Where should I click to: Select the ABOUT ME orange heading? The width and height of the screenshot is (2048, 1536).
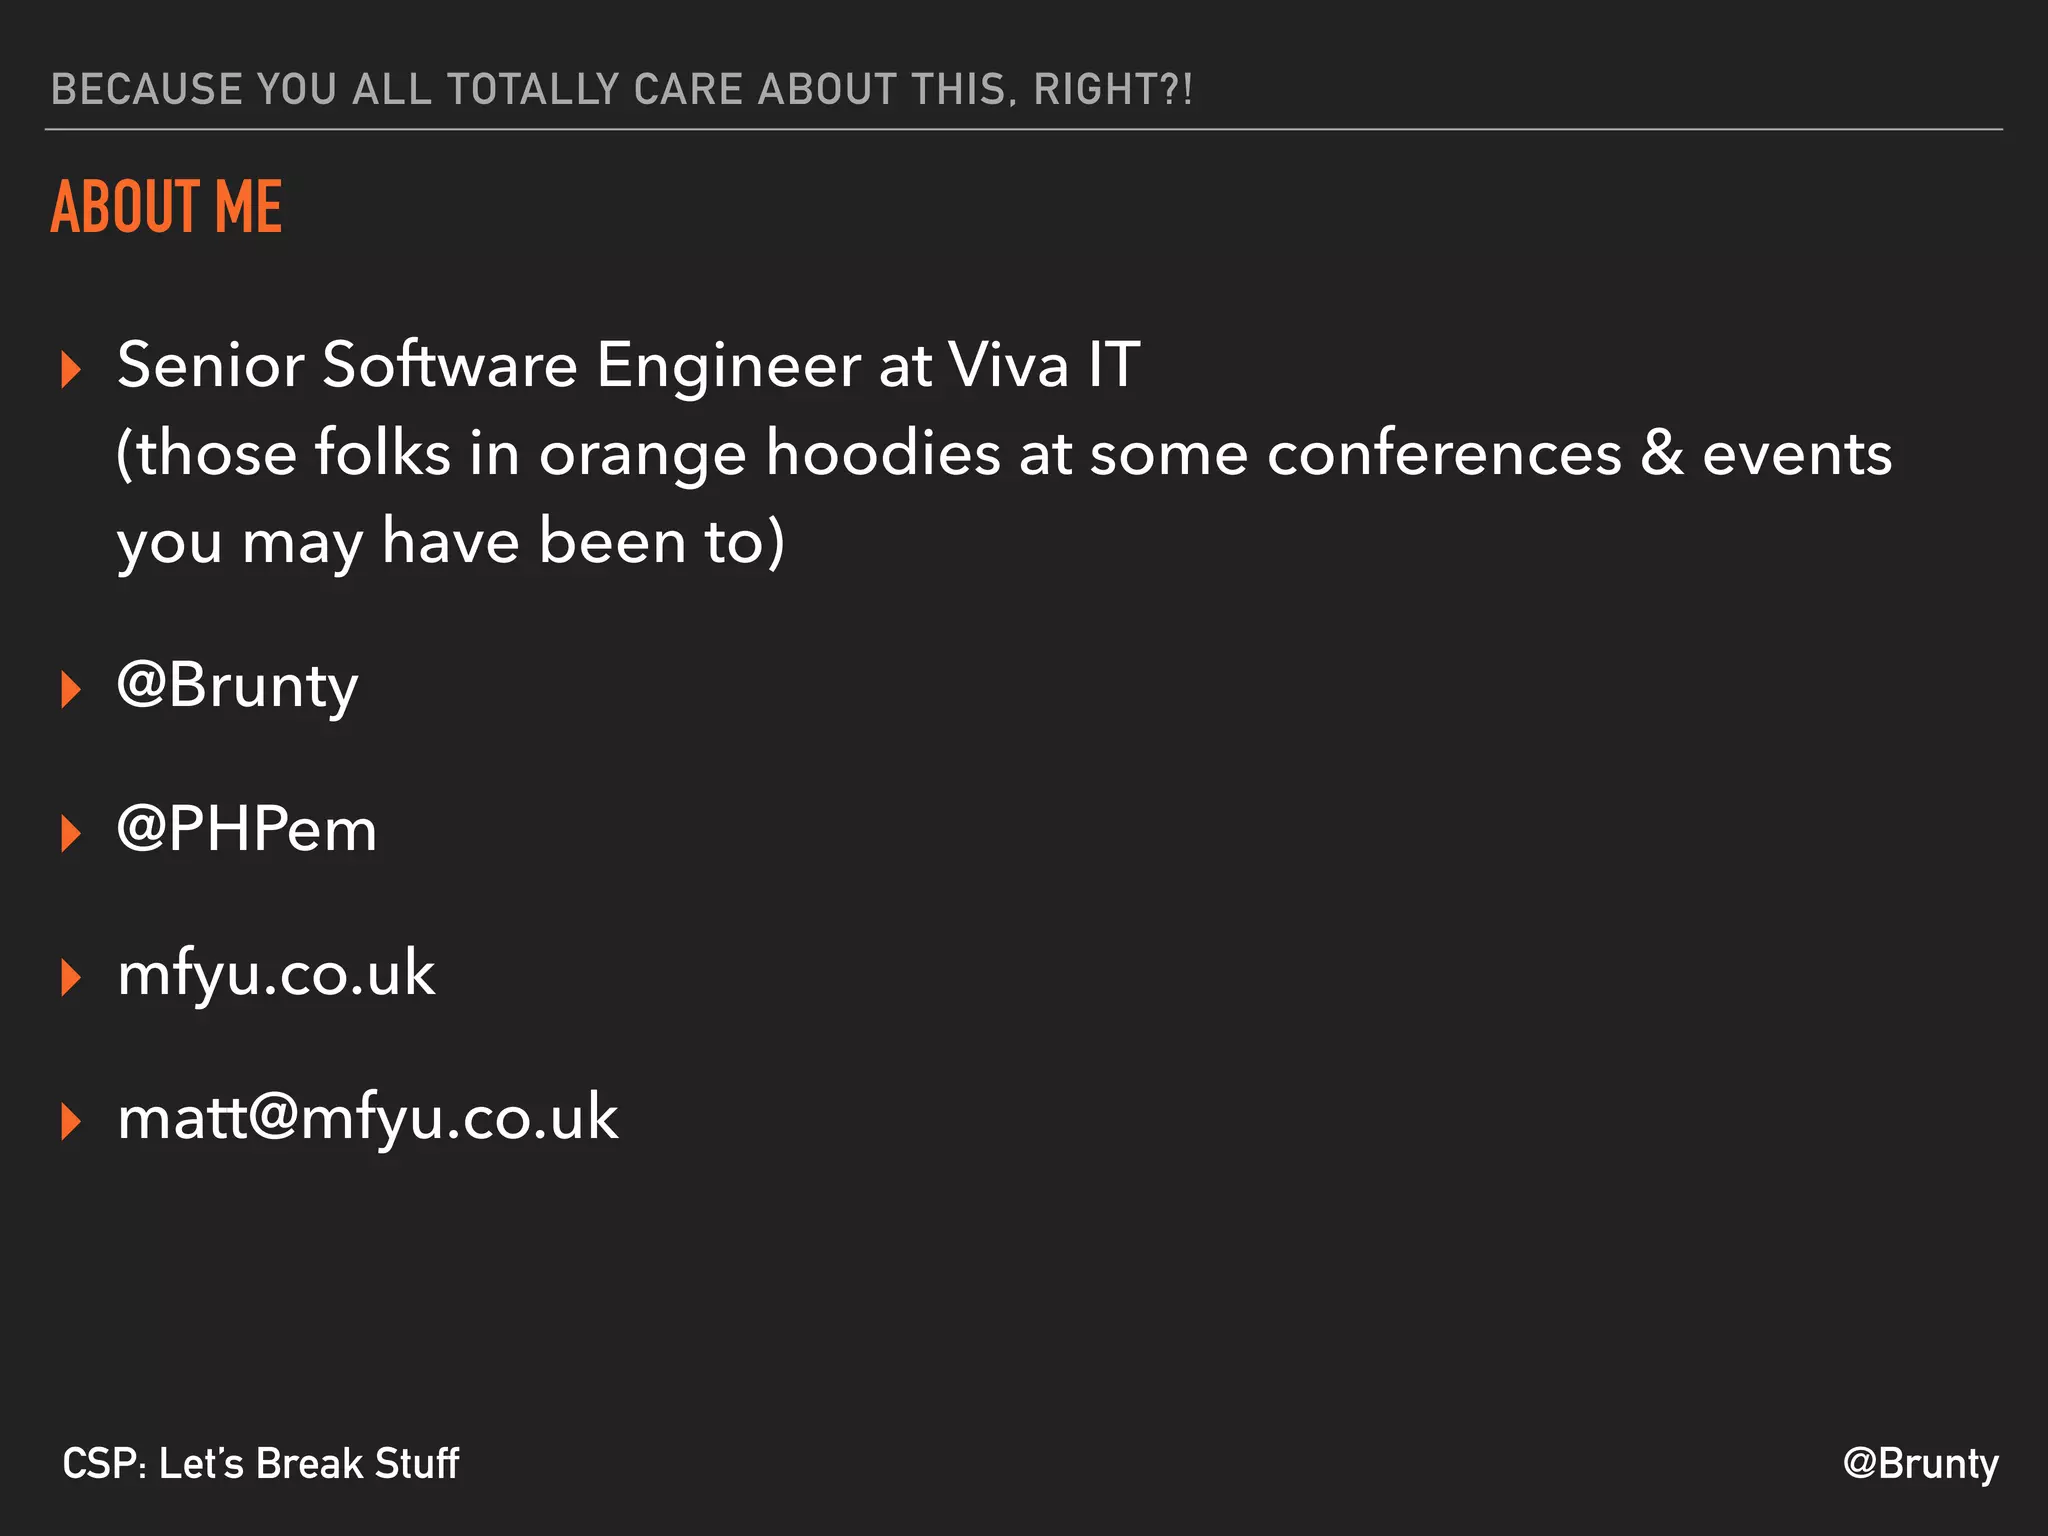click(166, 207)
